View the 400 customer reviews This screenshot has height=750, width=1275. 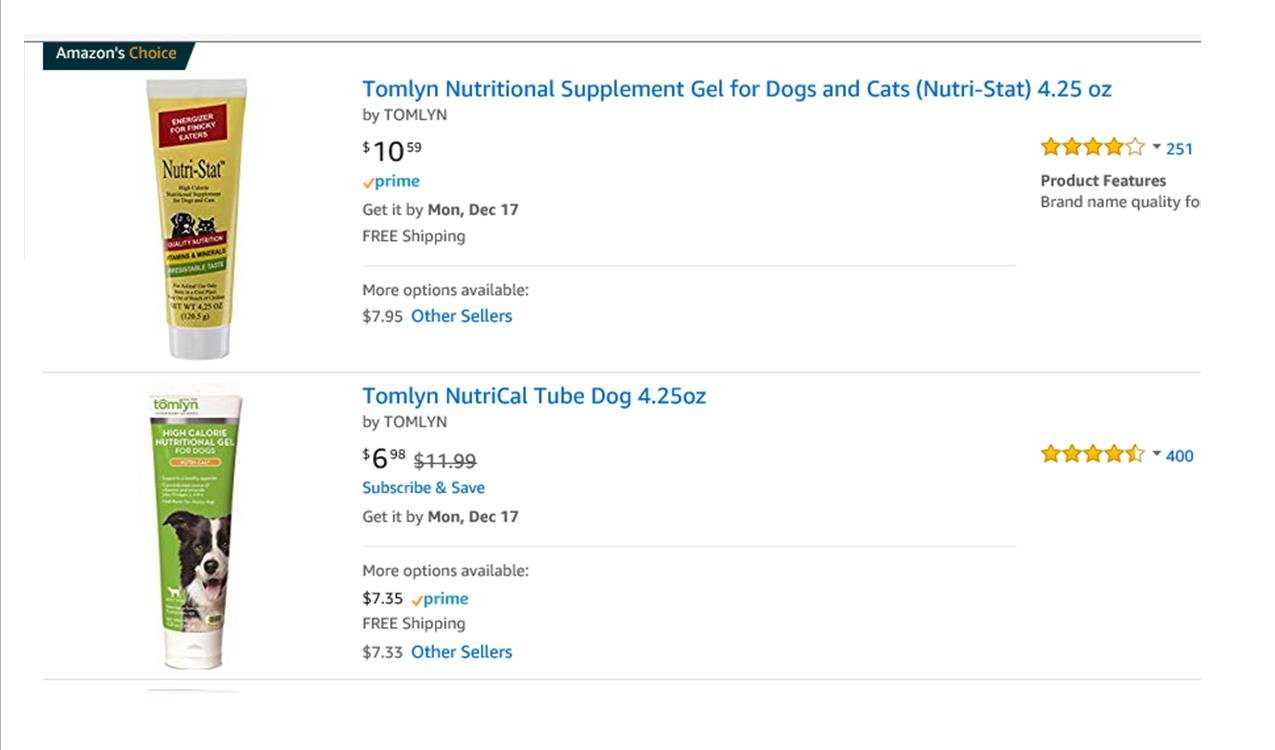tap(1179, 456)
